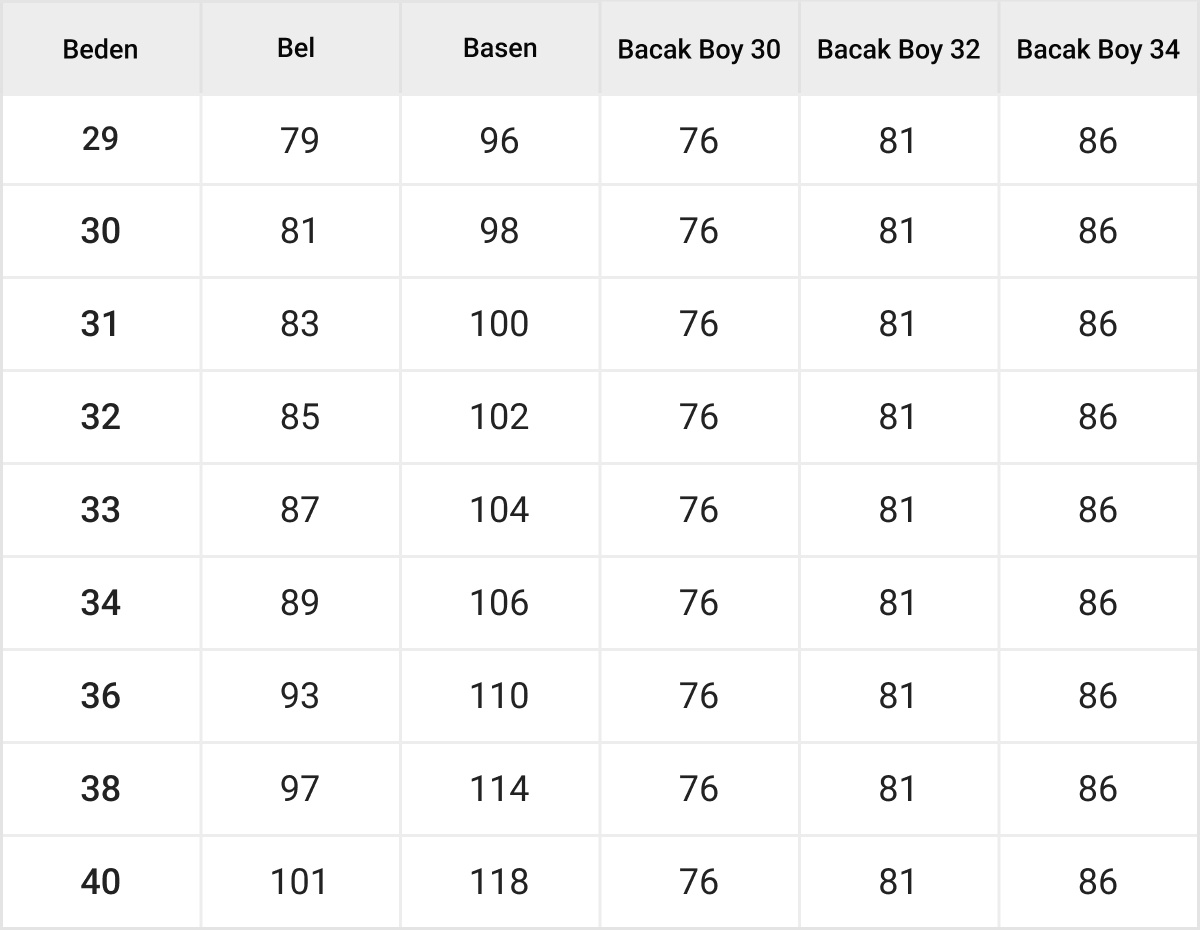Click the Basen column header
Screen dimensions: 1200x930
[499, 48]
